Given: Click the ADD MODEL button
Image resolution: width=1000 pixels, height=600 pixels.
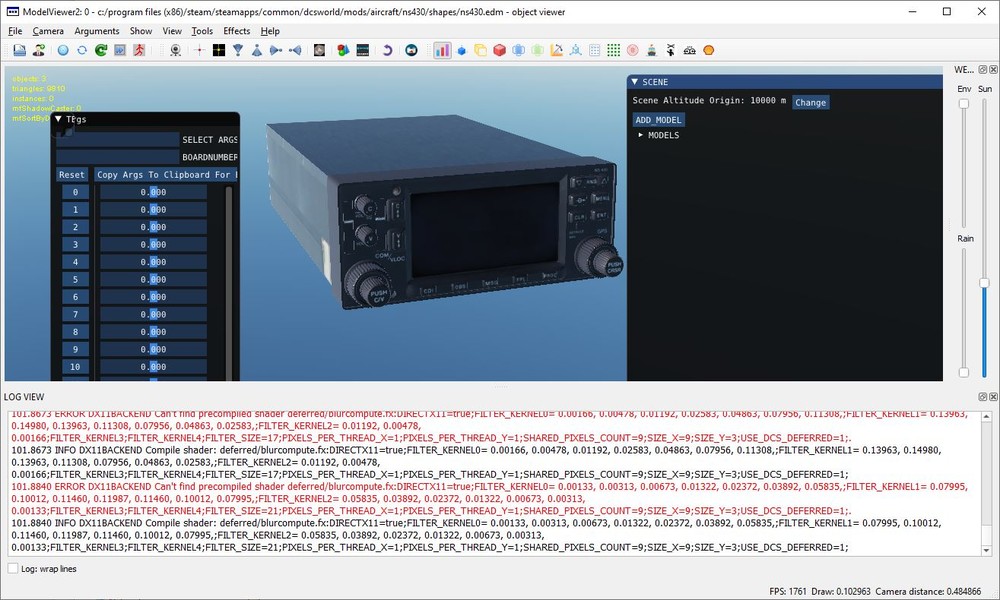Looking at the screenshot, I should point(659,120).
